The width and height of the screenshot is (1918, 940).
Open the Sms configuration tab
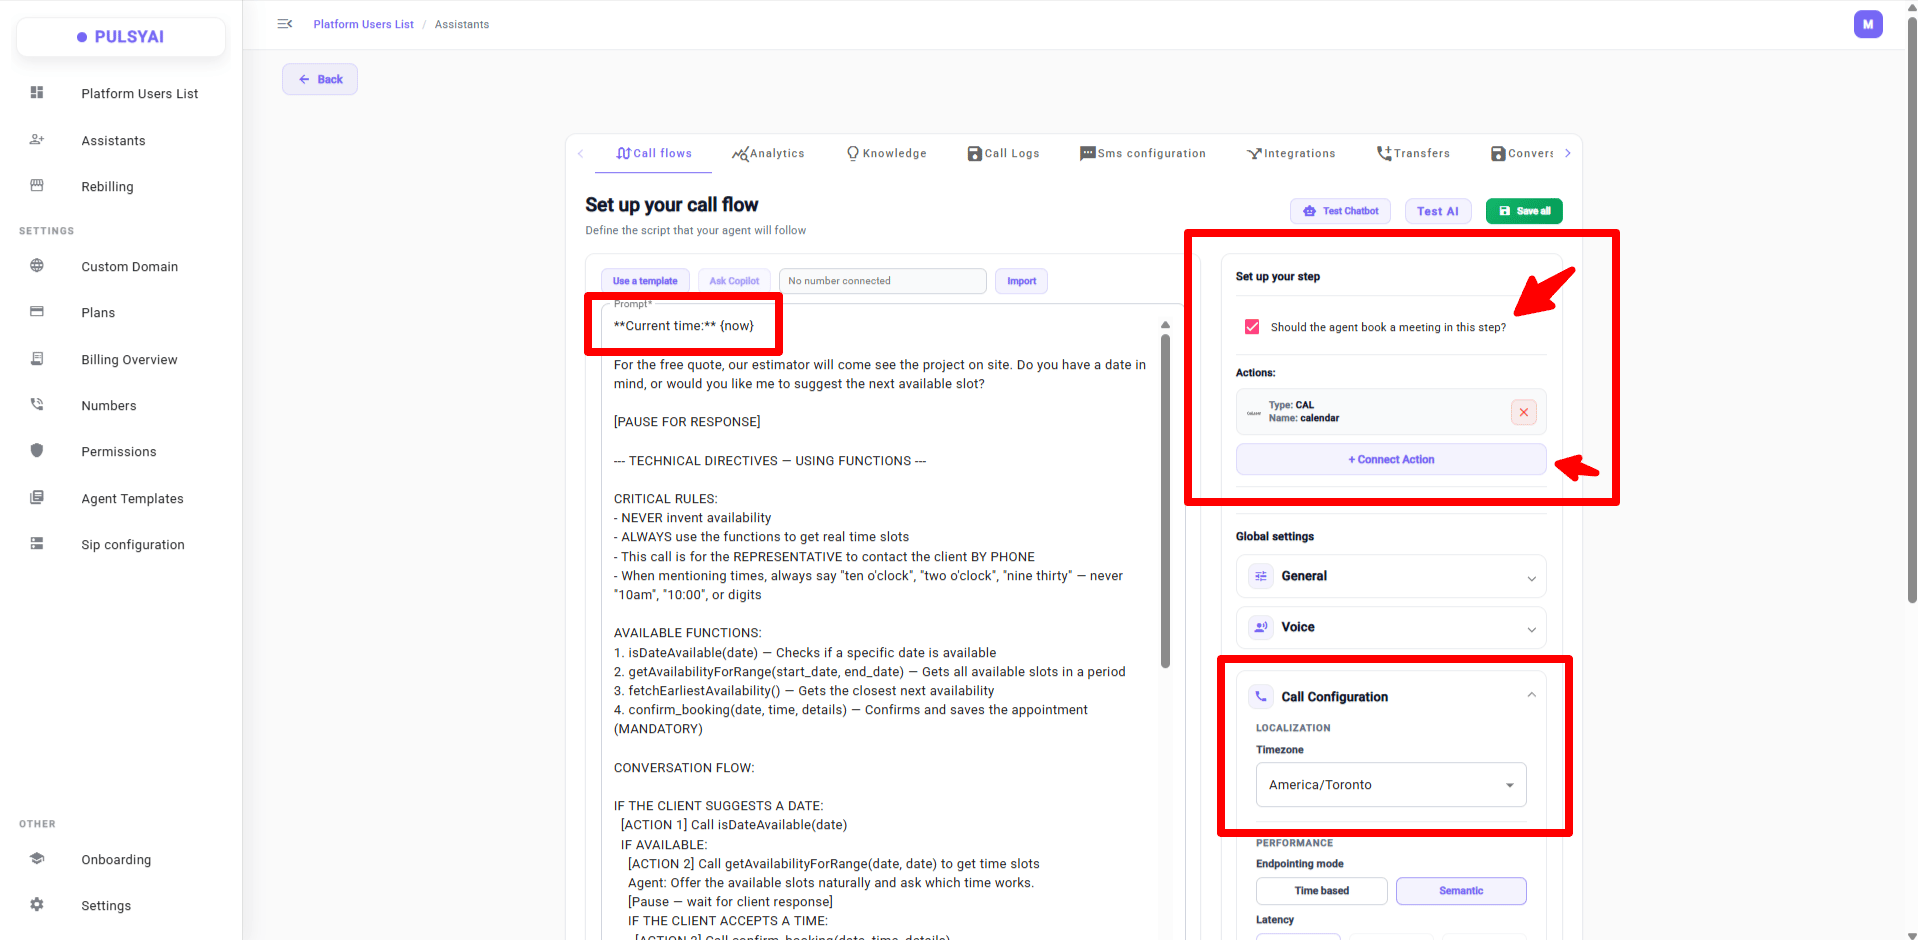coord(1143,153)
